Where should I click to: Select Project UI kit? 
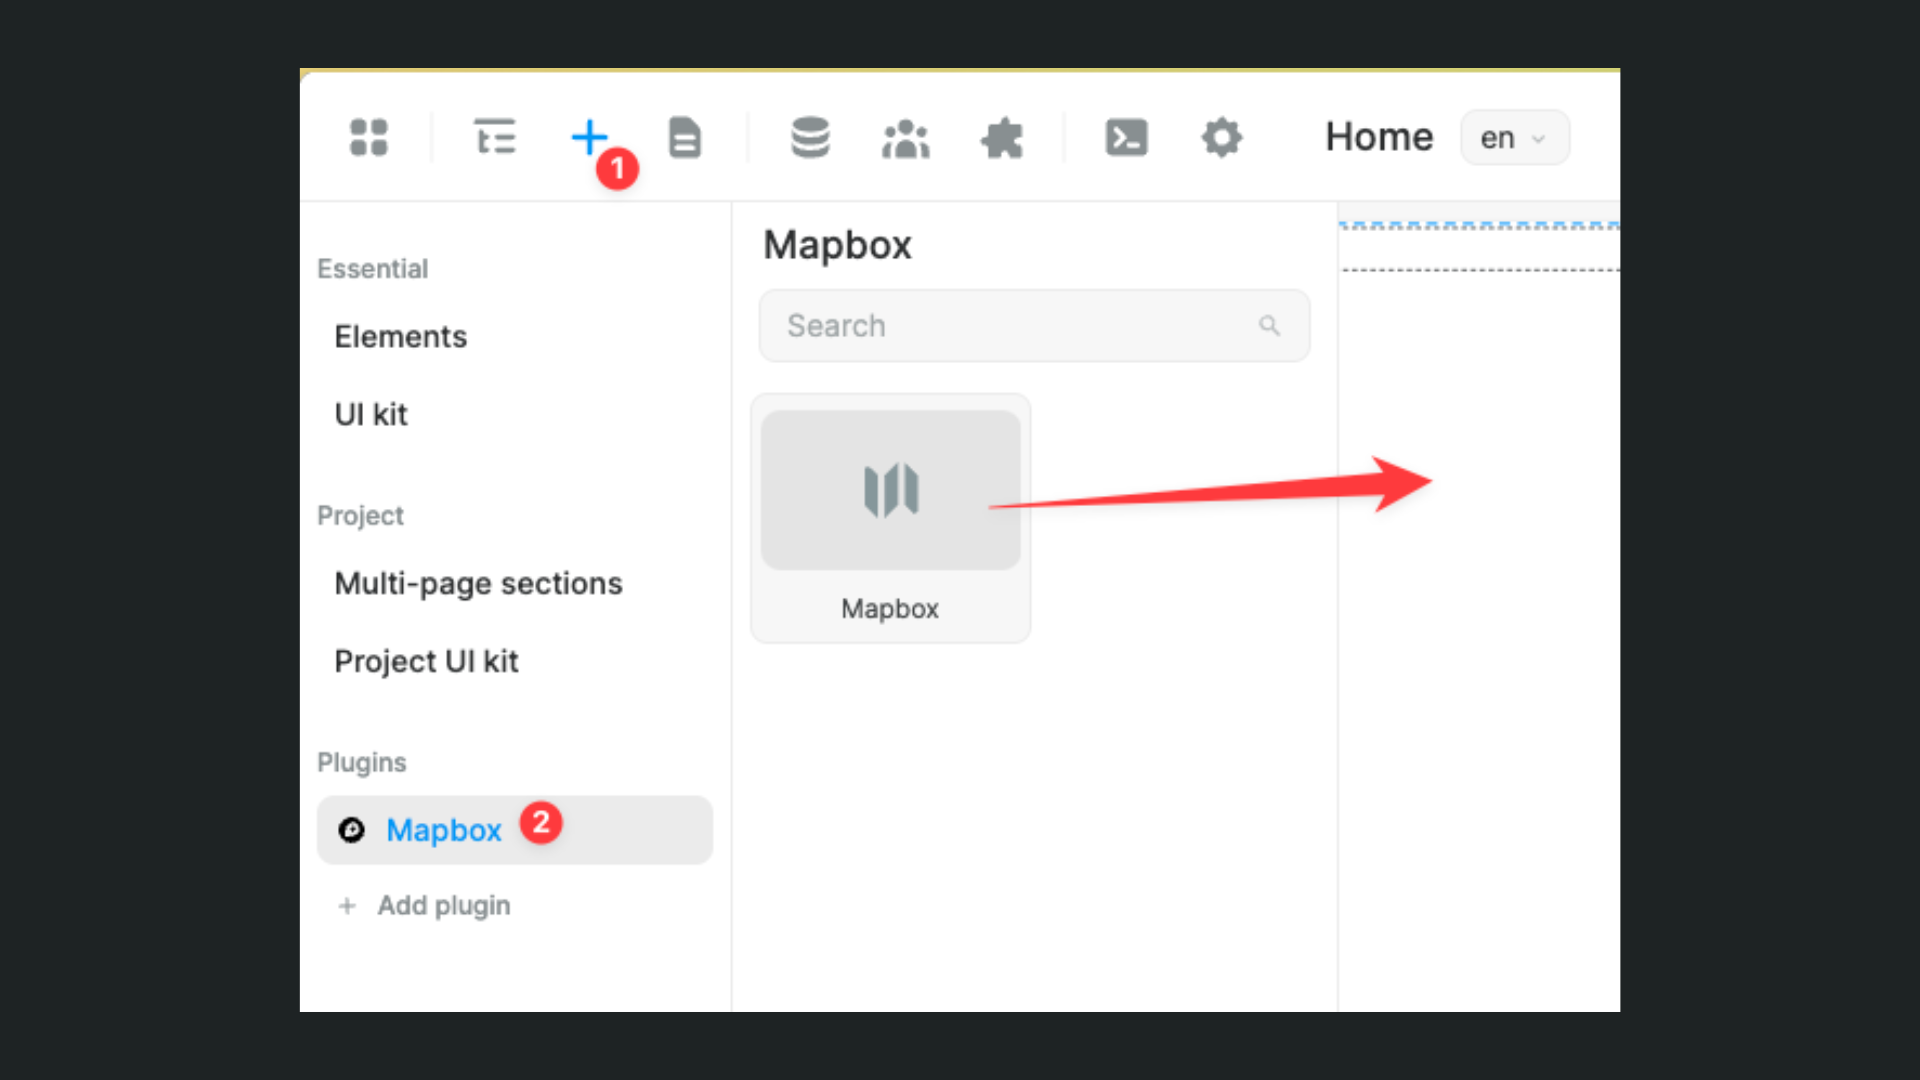coord(427,661)
